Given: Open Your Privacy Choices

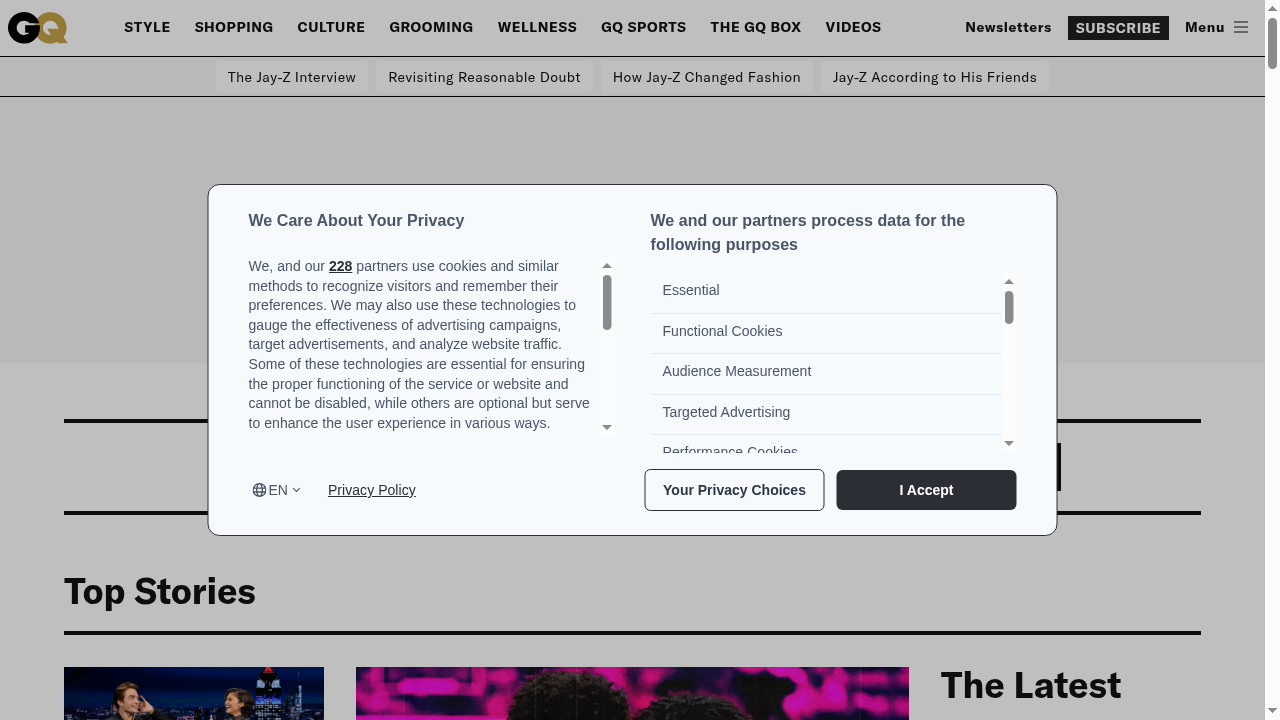Looking at the screenshot, I should click(x=734, y=490).
